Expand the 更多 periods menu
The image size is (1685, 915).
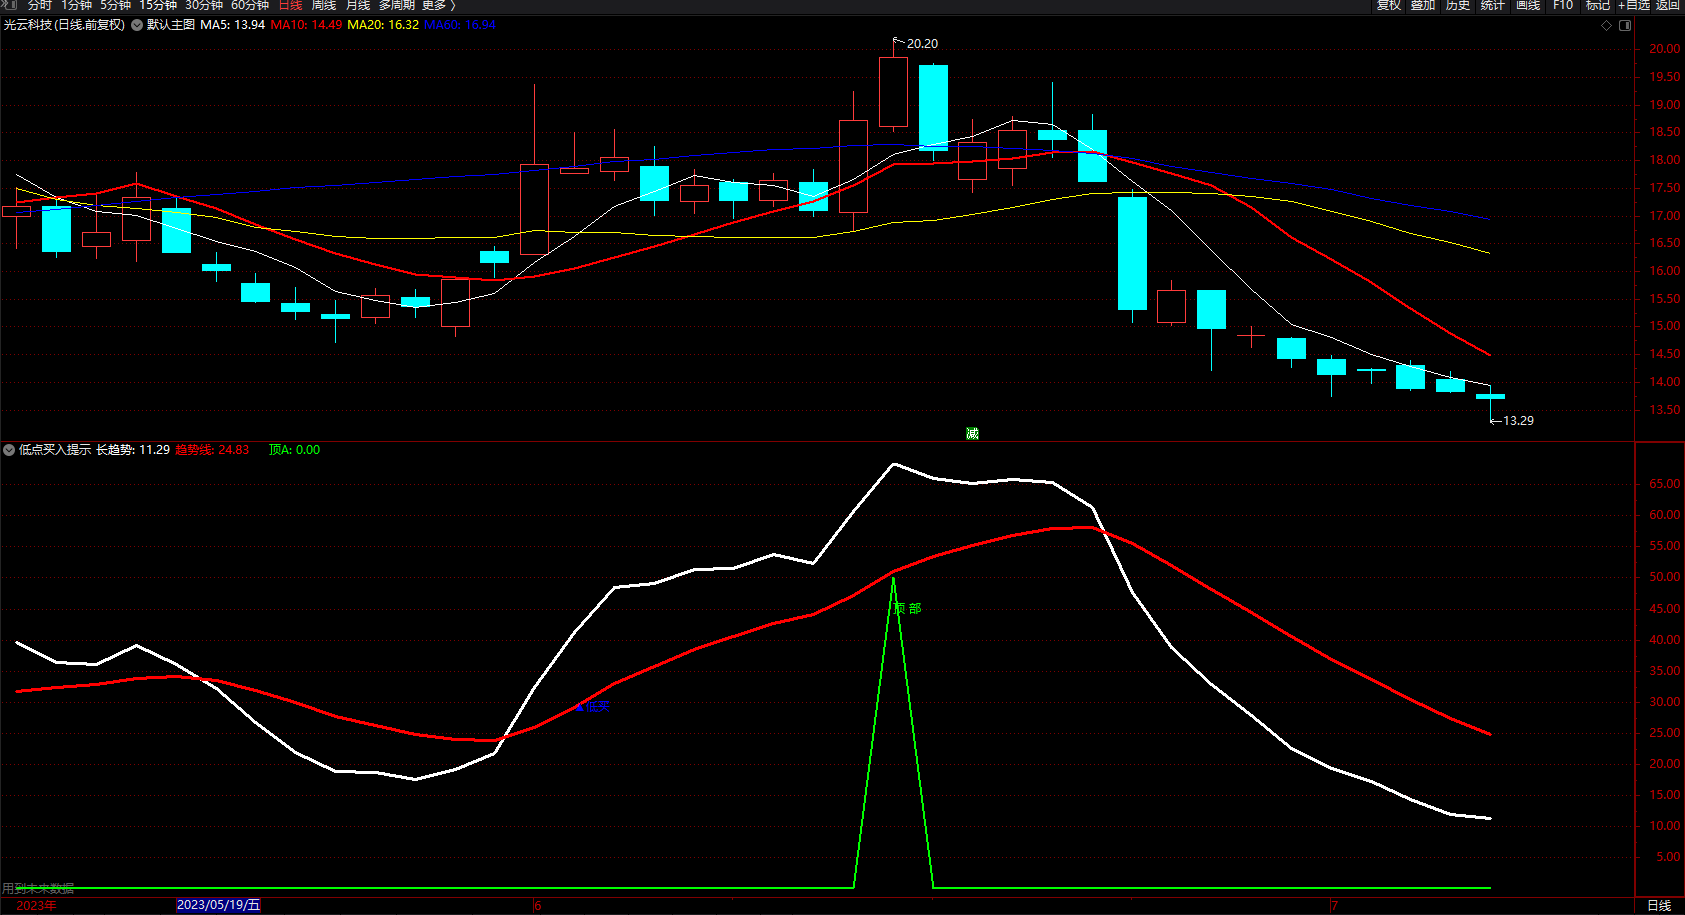438,5
